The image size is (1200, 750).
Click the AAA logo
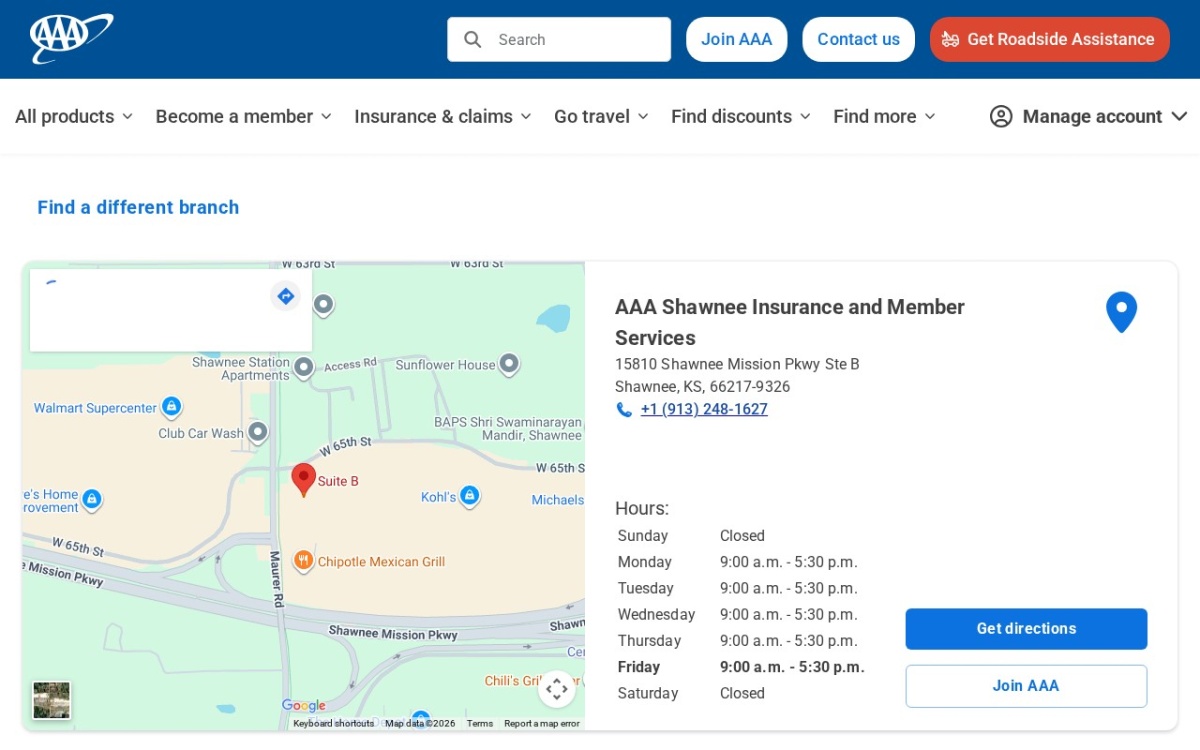[71, 39]
